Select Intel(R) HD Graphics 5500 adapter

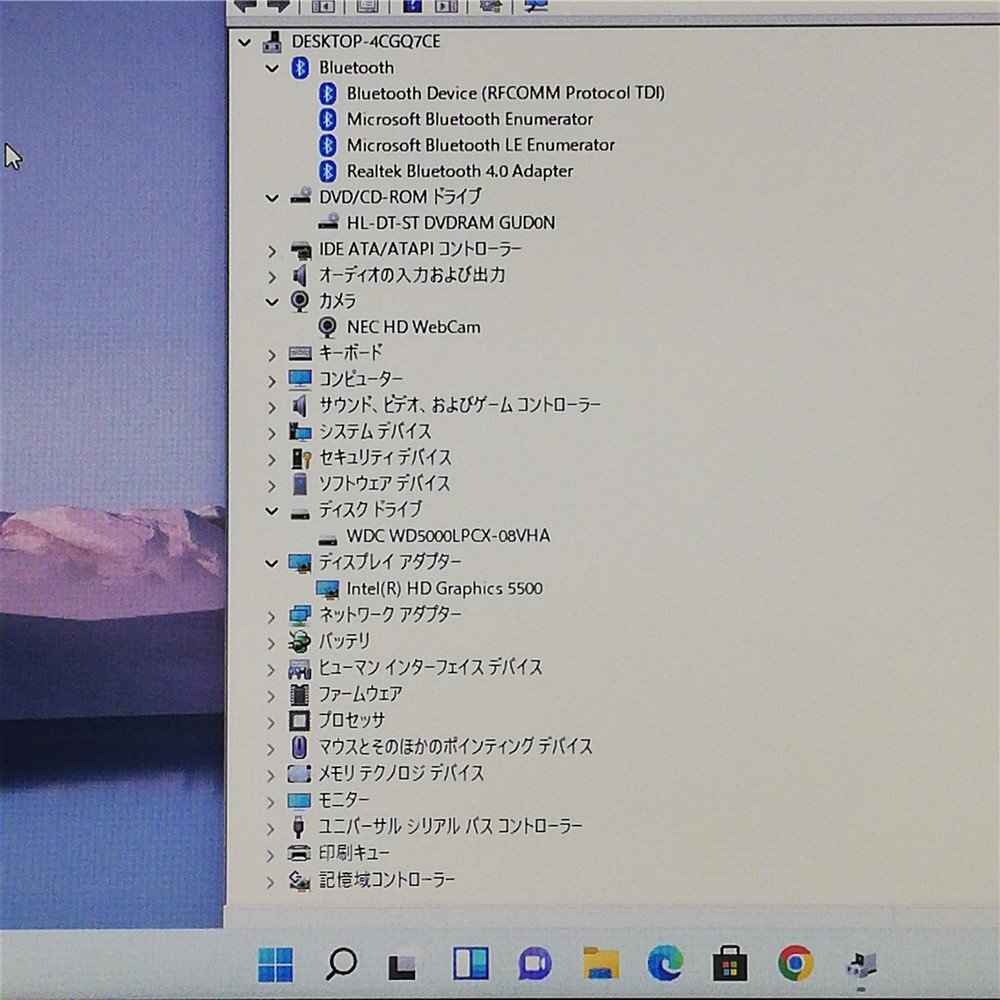[x=445, y=588]
